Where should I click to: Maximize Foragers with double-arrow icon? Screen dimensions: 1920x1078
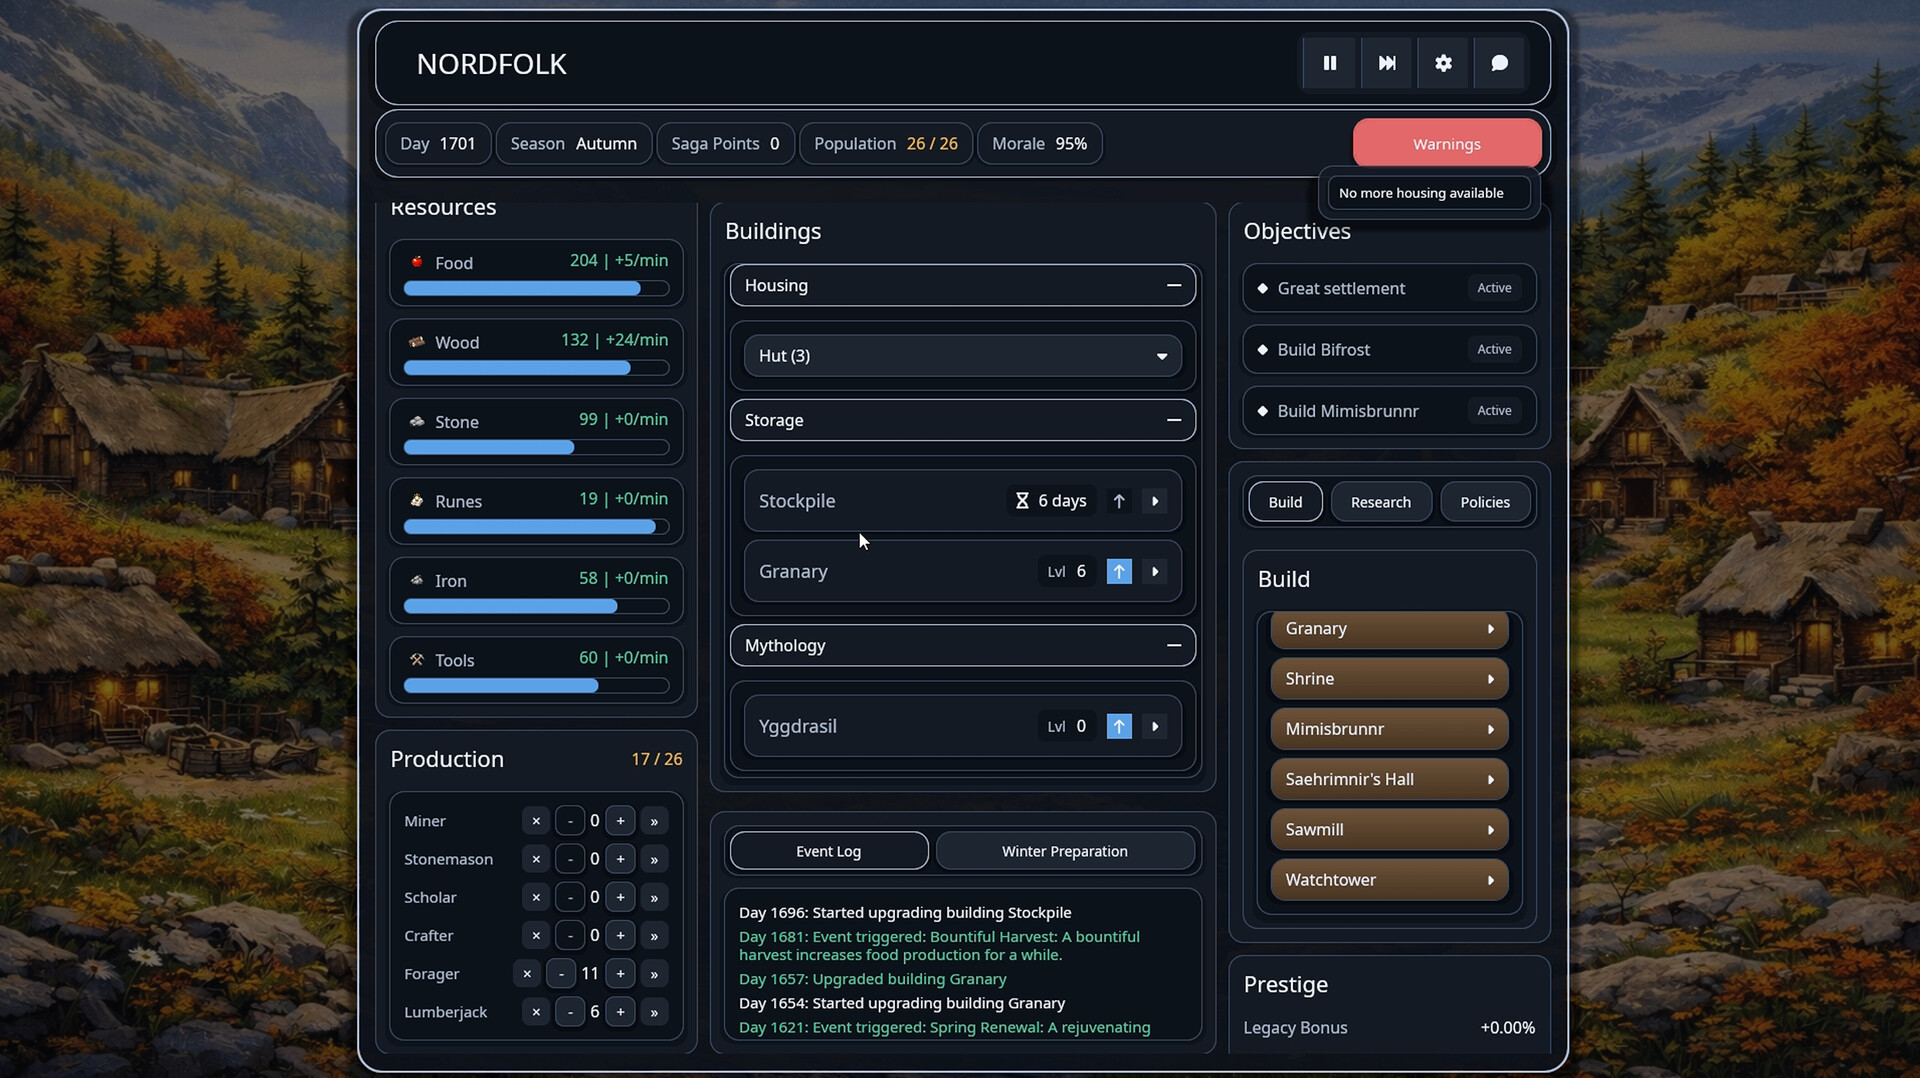coord(654,974)
